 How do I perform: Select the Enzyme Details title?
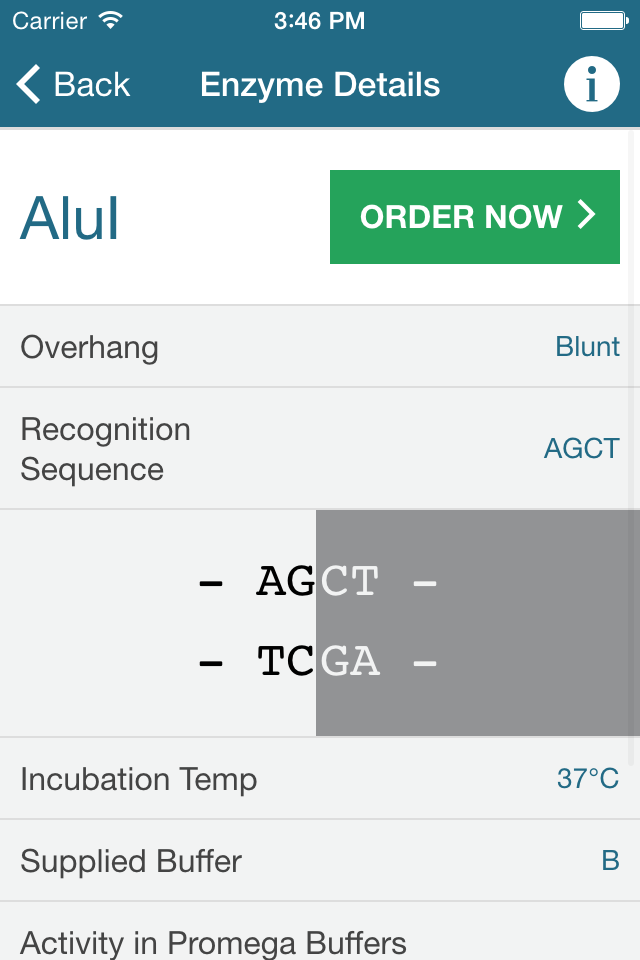319,84
